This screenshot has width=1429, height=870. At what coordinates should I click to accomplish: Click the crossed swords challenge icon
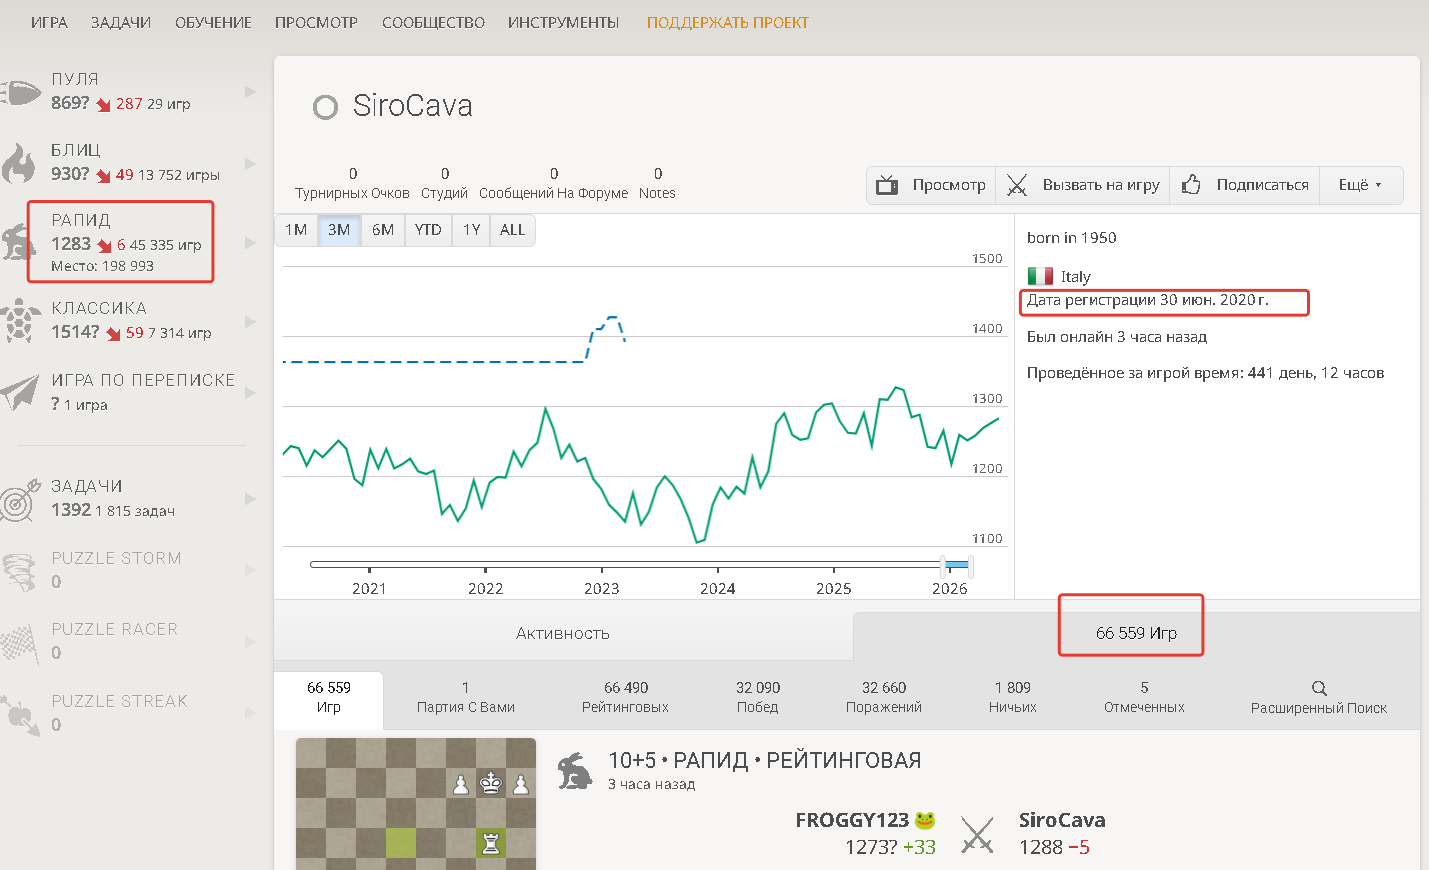pos(1017,185)
